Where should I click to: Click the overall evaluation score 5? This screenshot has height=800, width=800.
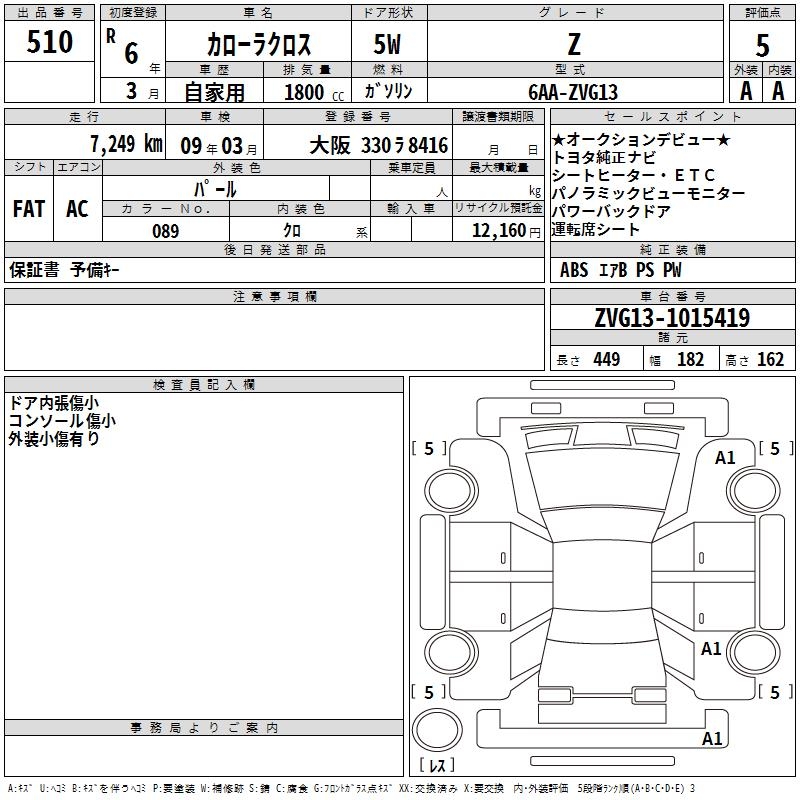[762, 45]
